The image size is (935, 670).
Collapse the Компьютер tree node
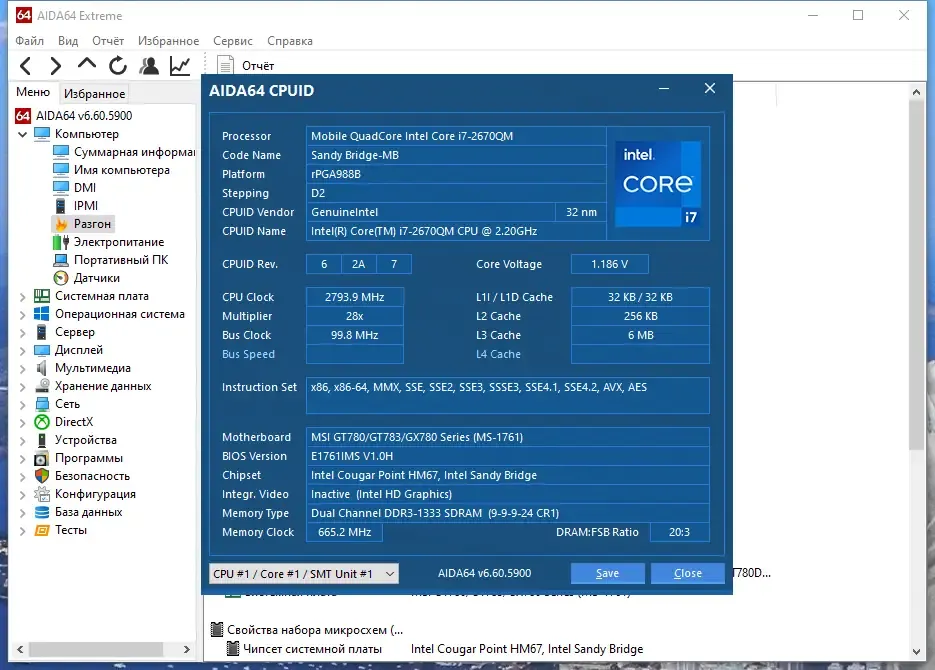tap(23, 134)
